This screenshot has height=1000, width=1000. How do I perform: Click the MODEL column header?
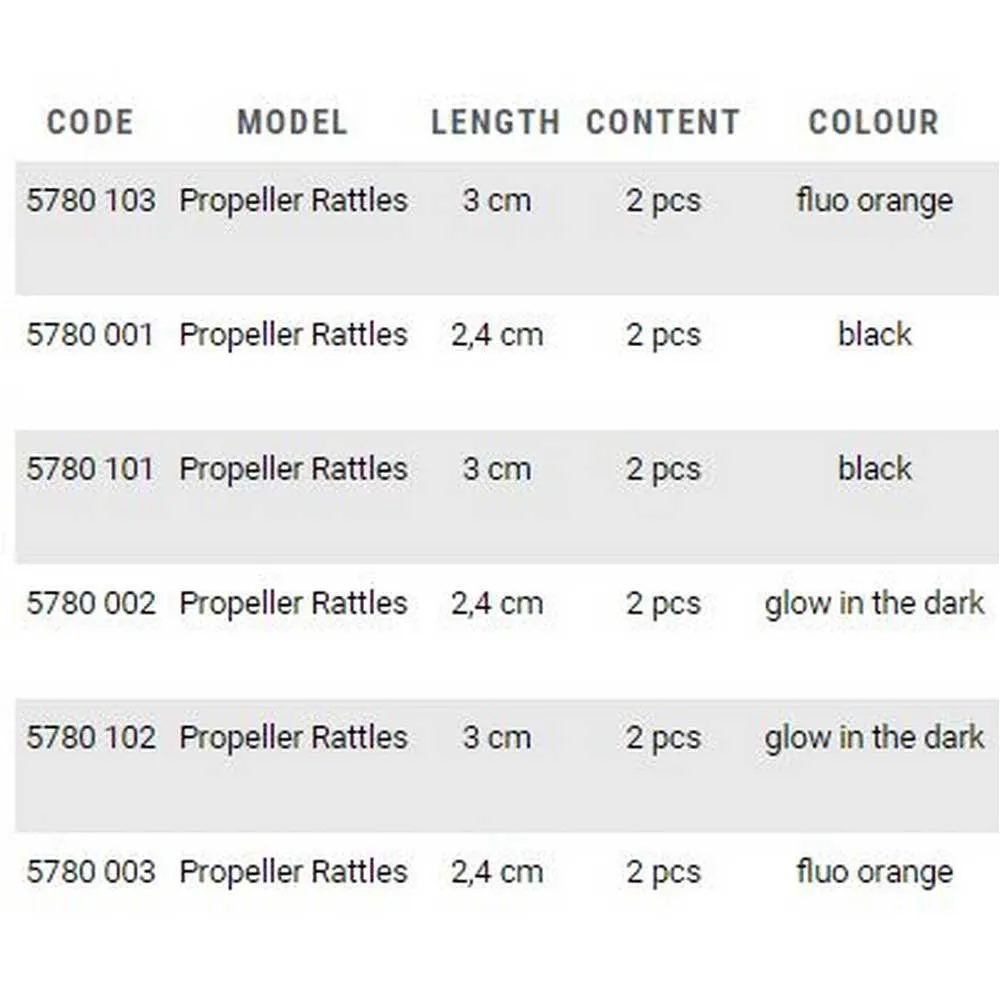click(x=292, y=122)
